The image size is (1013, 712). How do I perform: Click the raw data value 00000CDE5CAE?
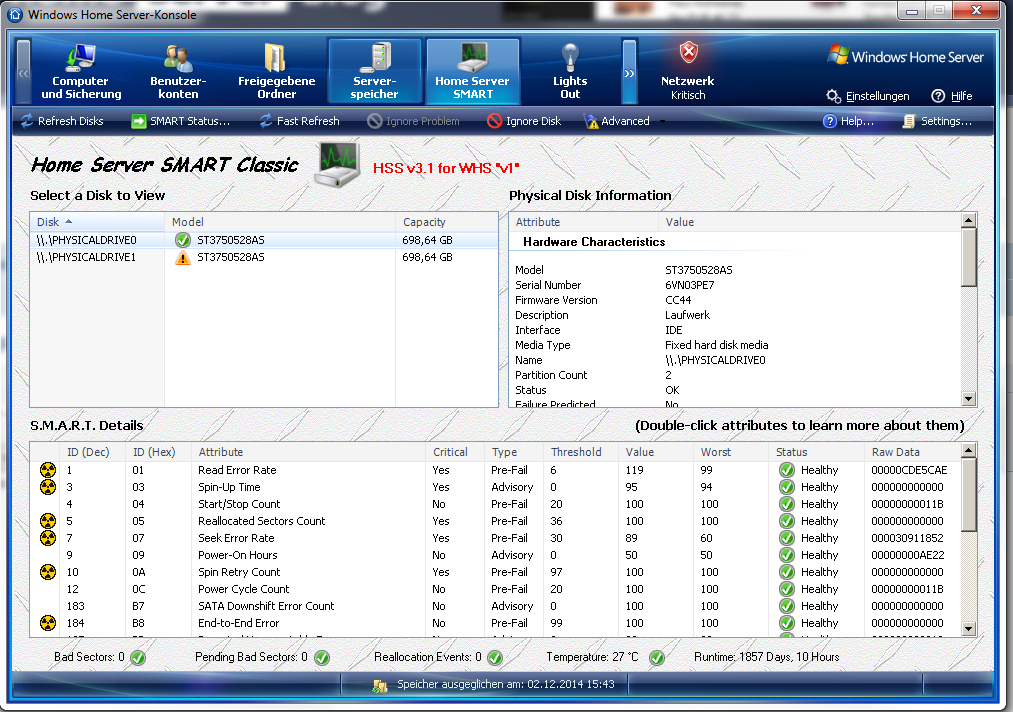tap(909, 470)
